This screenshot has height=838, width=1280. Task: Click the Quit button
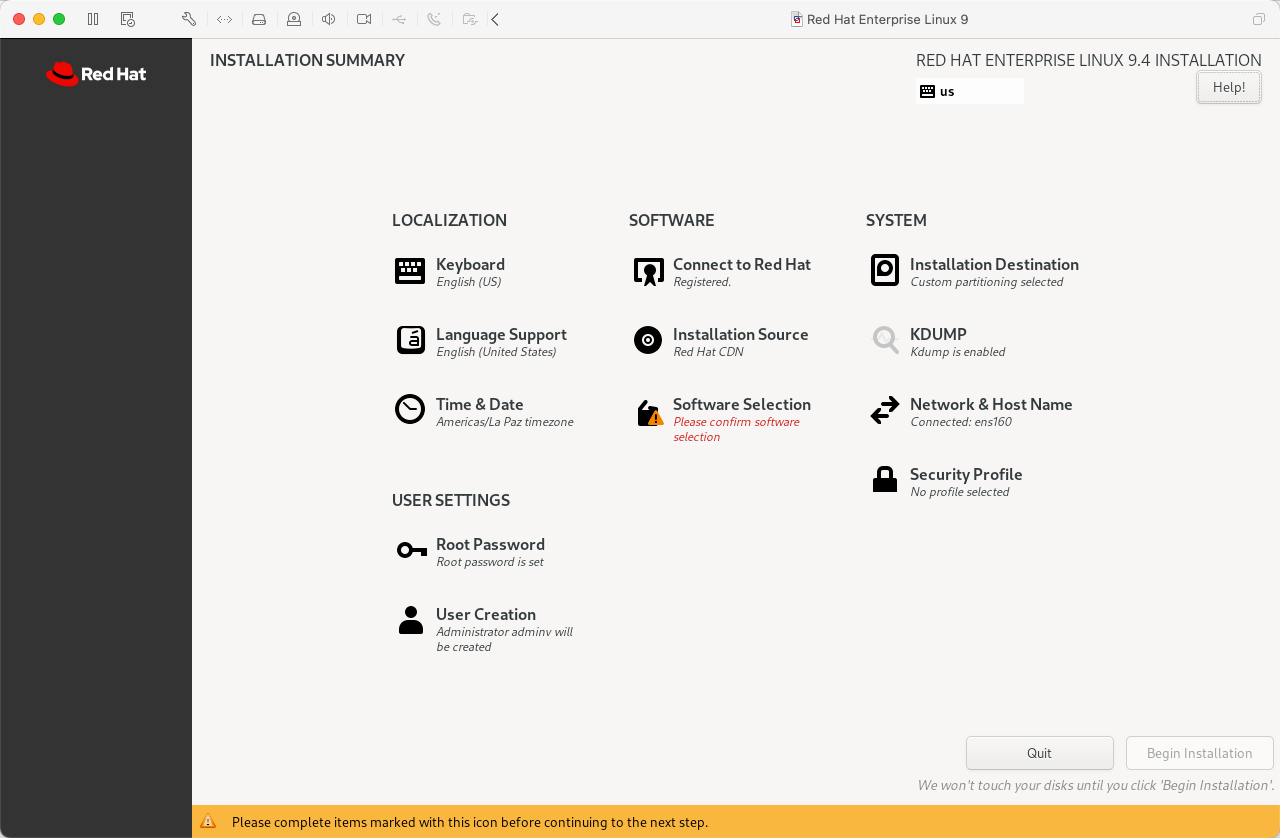coord(1039,753)
